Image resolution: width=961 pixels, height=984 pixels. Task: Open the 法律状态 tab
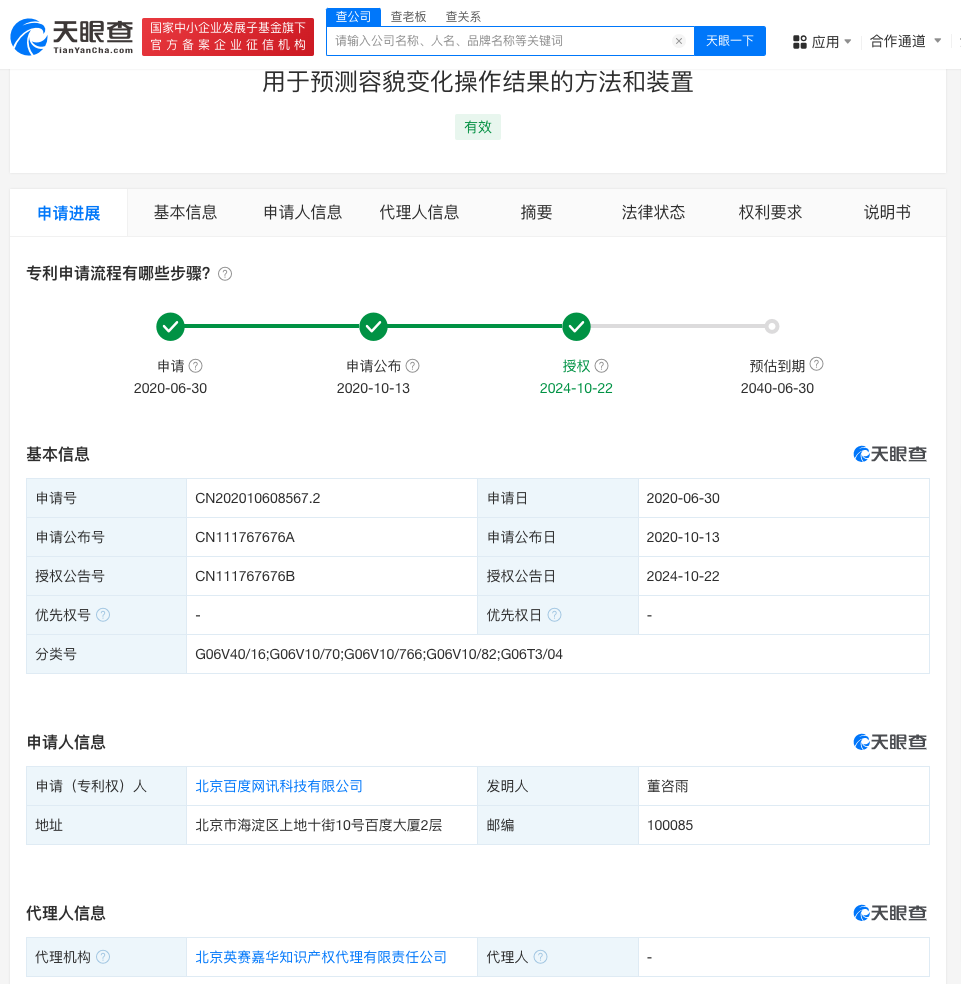coord(653,212)
